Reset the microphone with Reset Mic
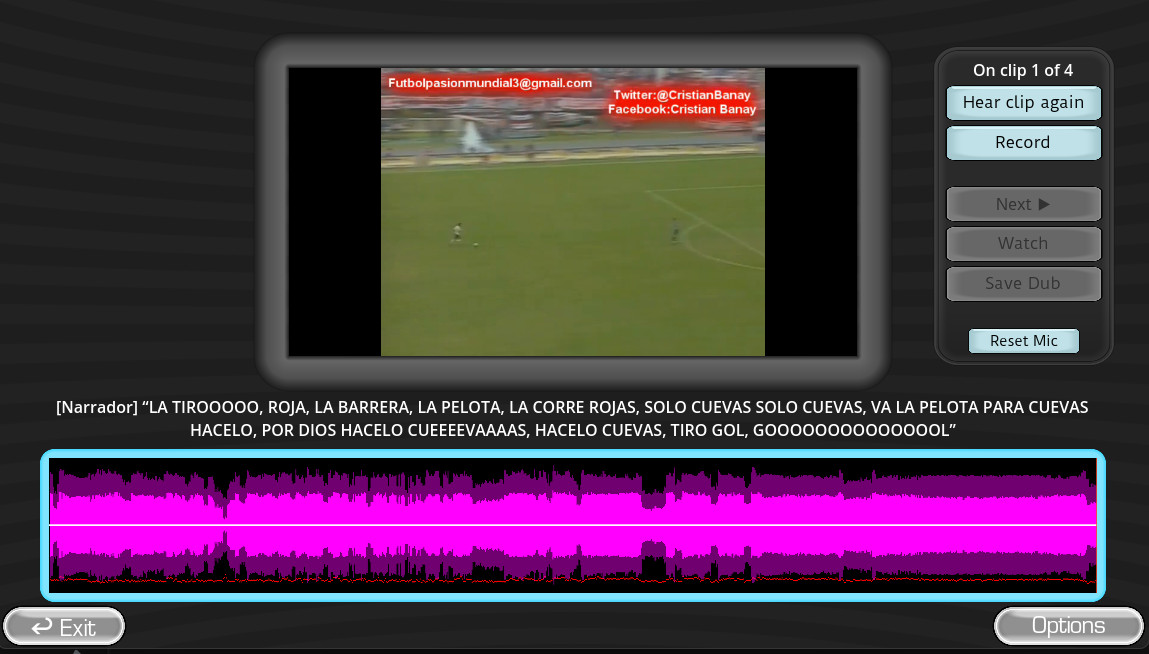Viewport: 1149px width, 654px height. (1024, 341)
